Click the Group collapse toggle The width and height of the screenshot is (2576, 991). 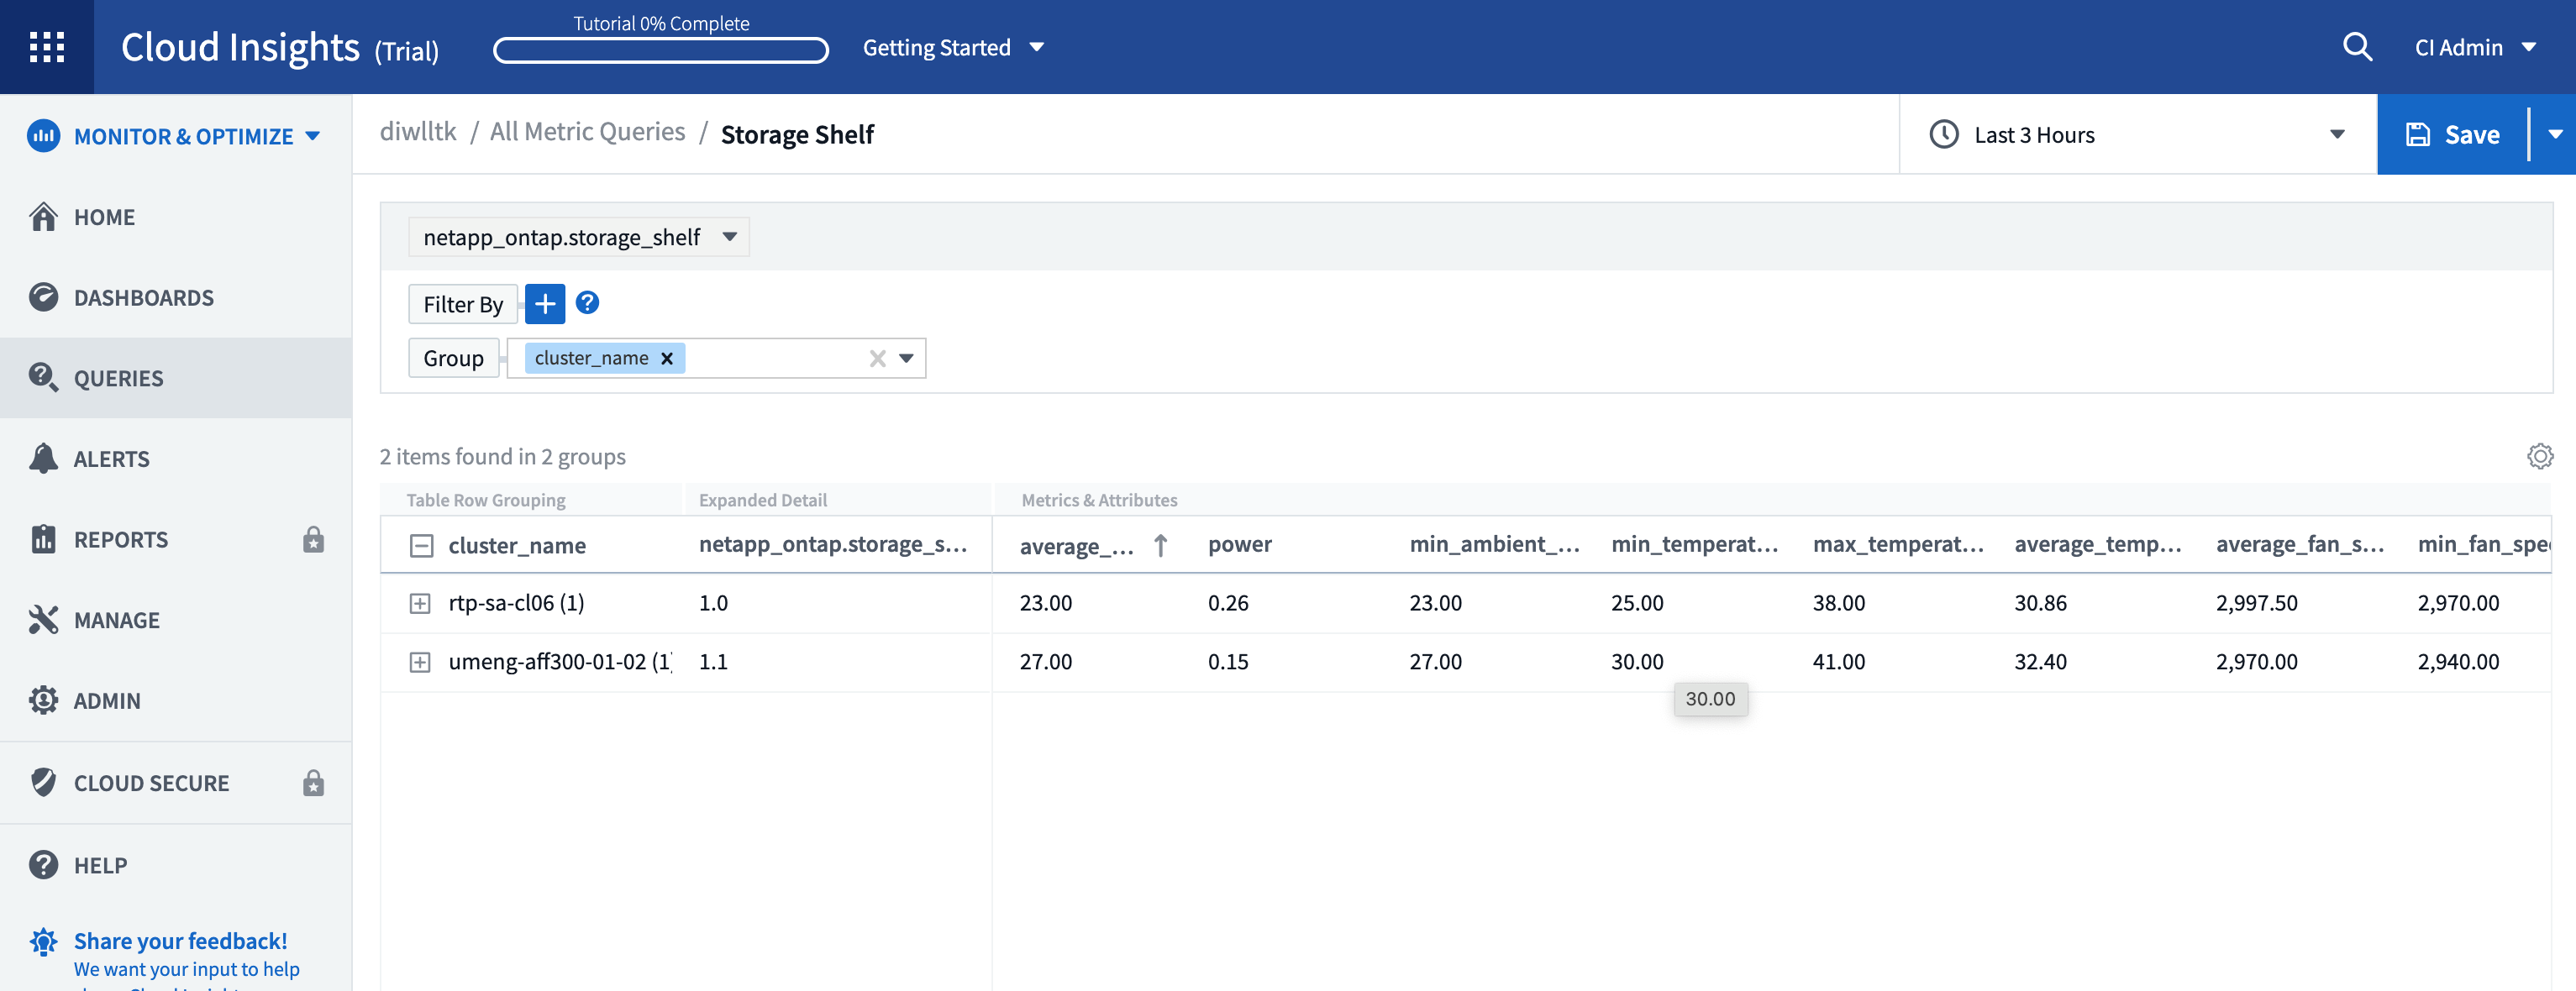click(x=423, y=544)
